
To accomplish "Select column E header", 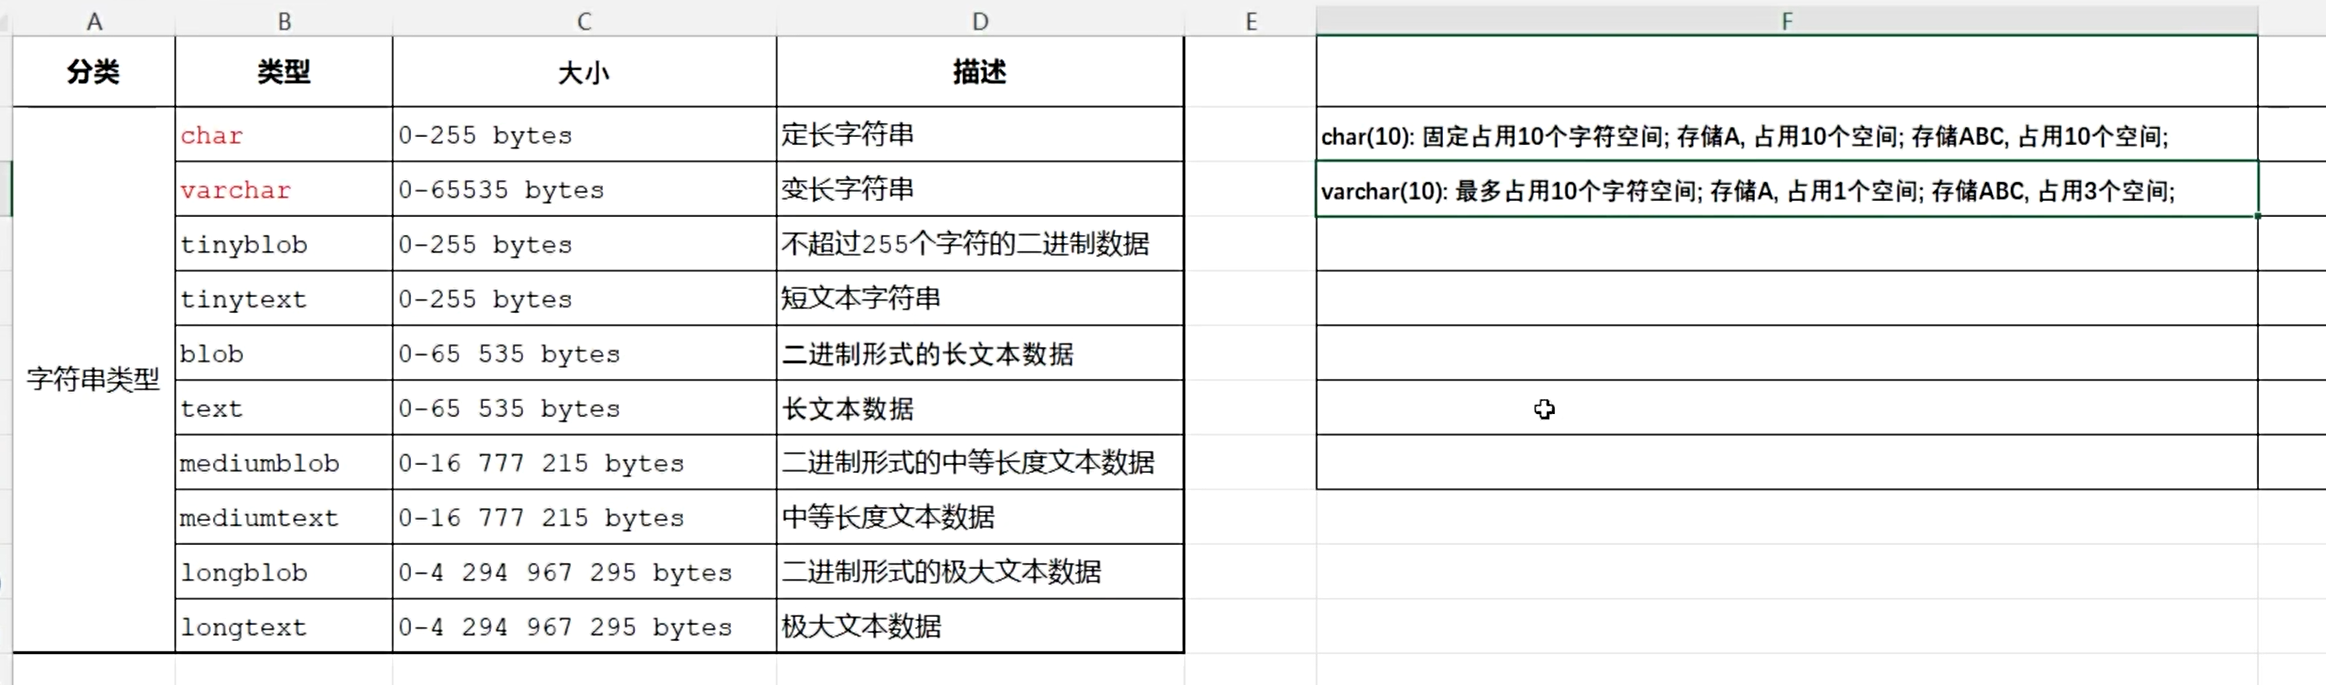I will 1250,21.
